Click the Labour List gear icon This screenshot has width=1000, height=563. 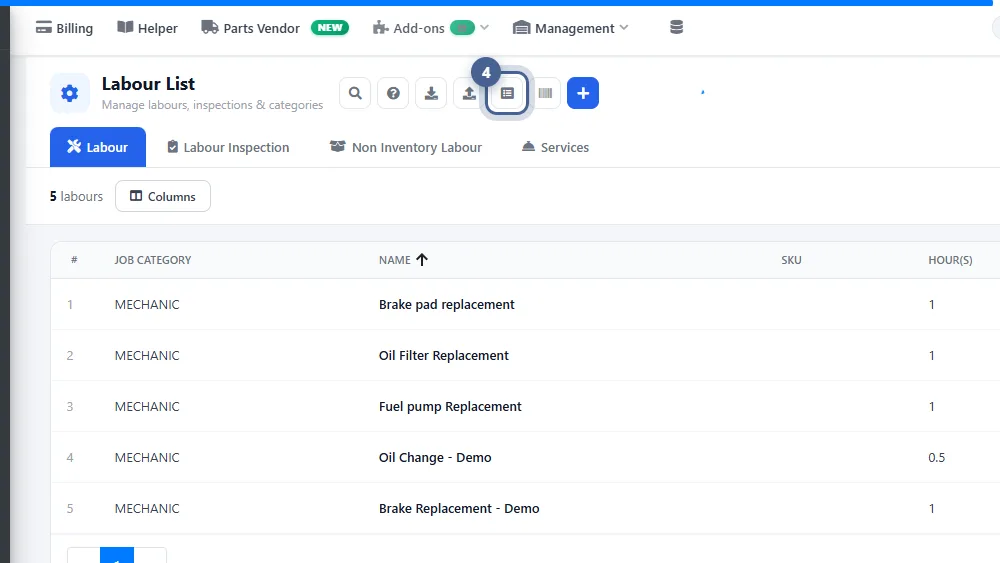pyautogui.click(x=70, y=93)
